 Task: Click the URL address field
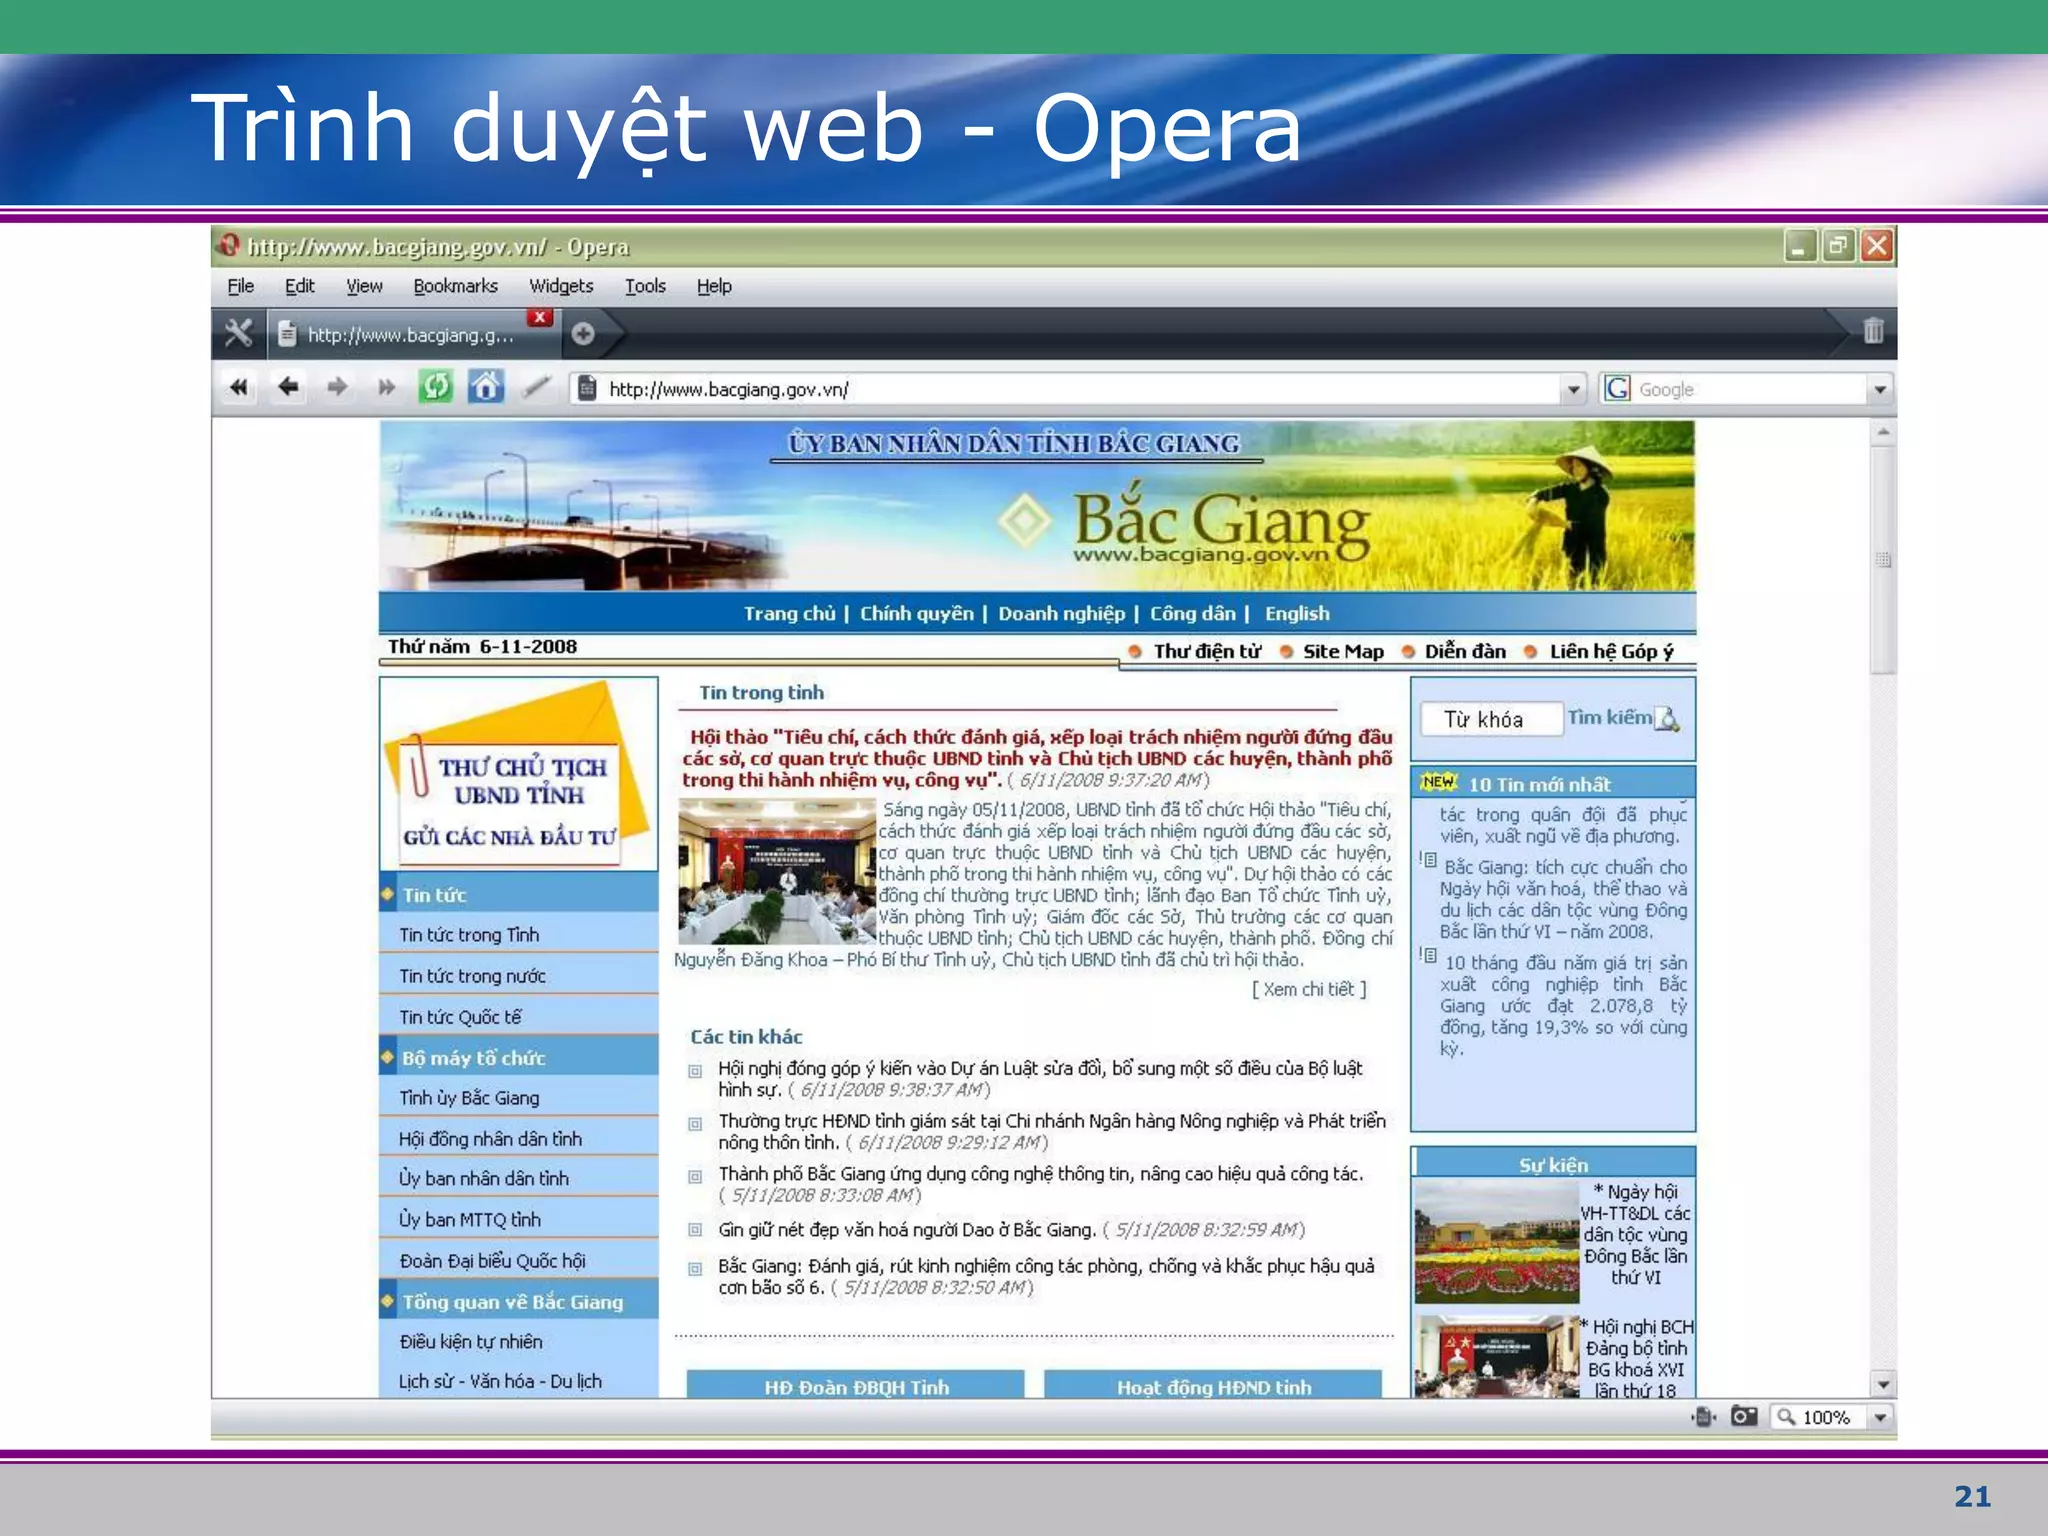[x=1079, y=389]
